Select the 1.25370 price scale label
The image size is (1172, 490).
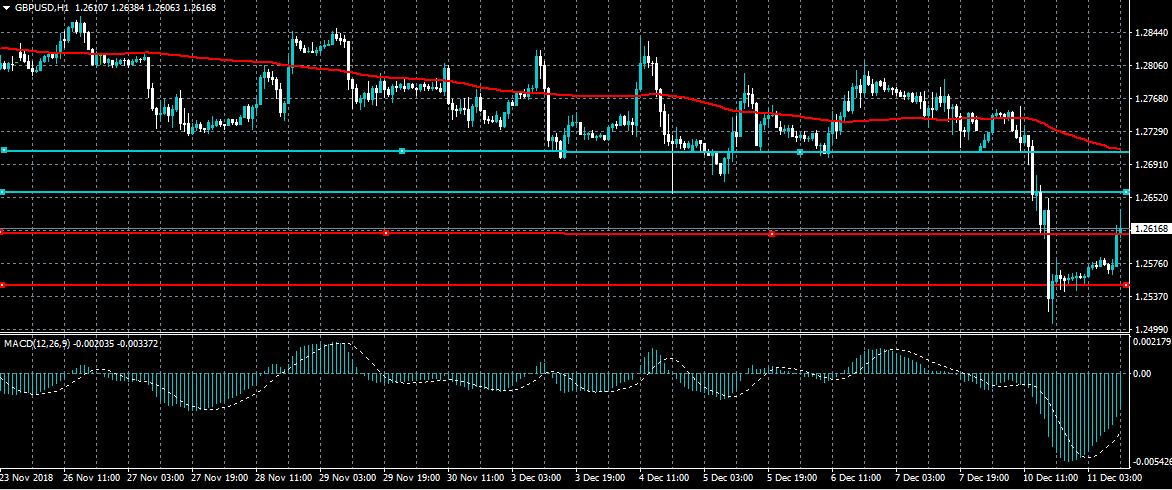[1152, 296]
